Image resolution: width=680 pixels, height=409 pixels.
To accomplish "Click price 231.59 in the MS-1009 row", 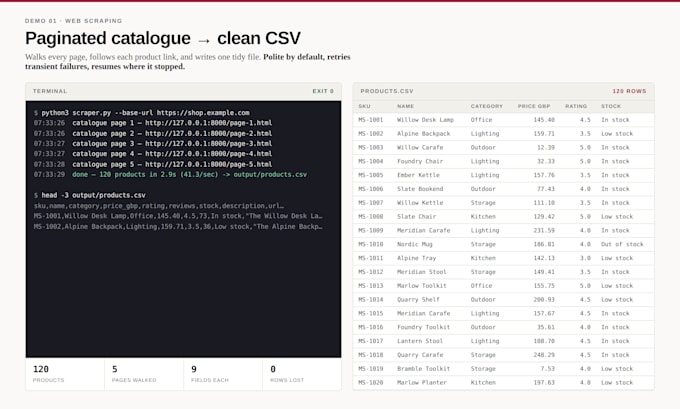I will 544,231.
